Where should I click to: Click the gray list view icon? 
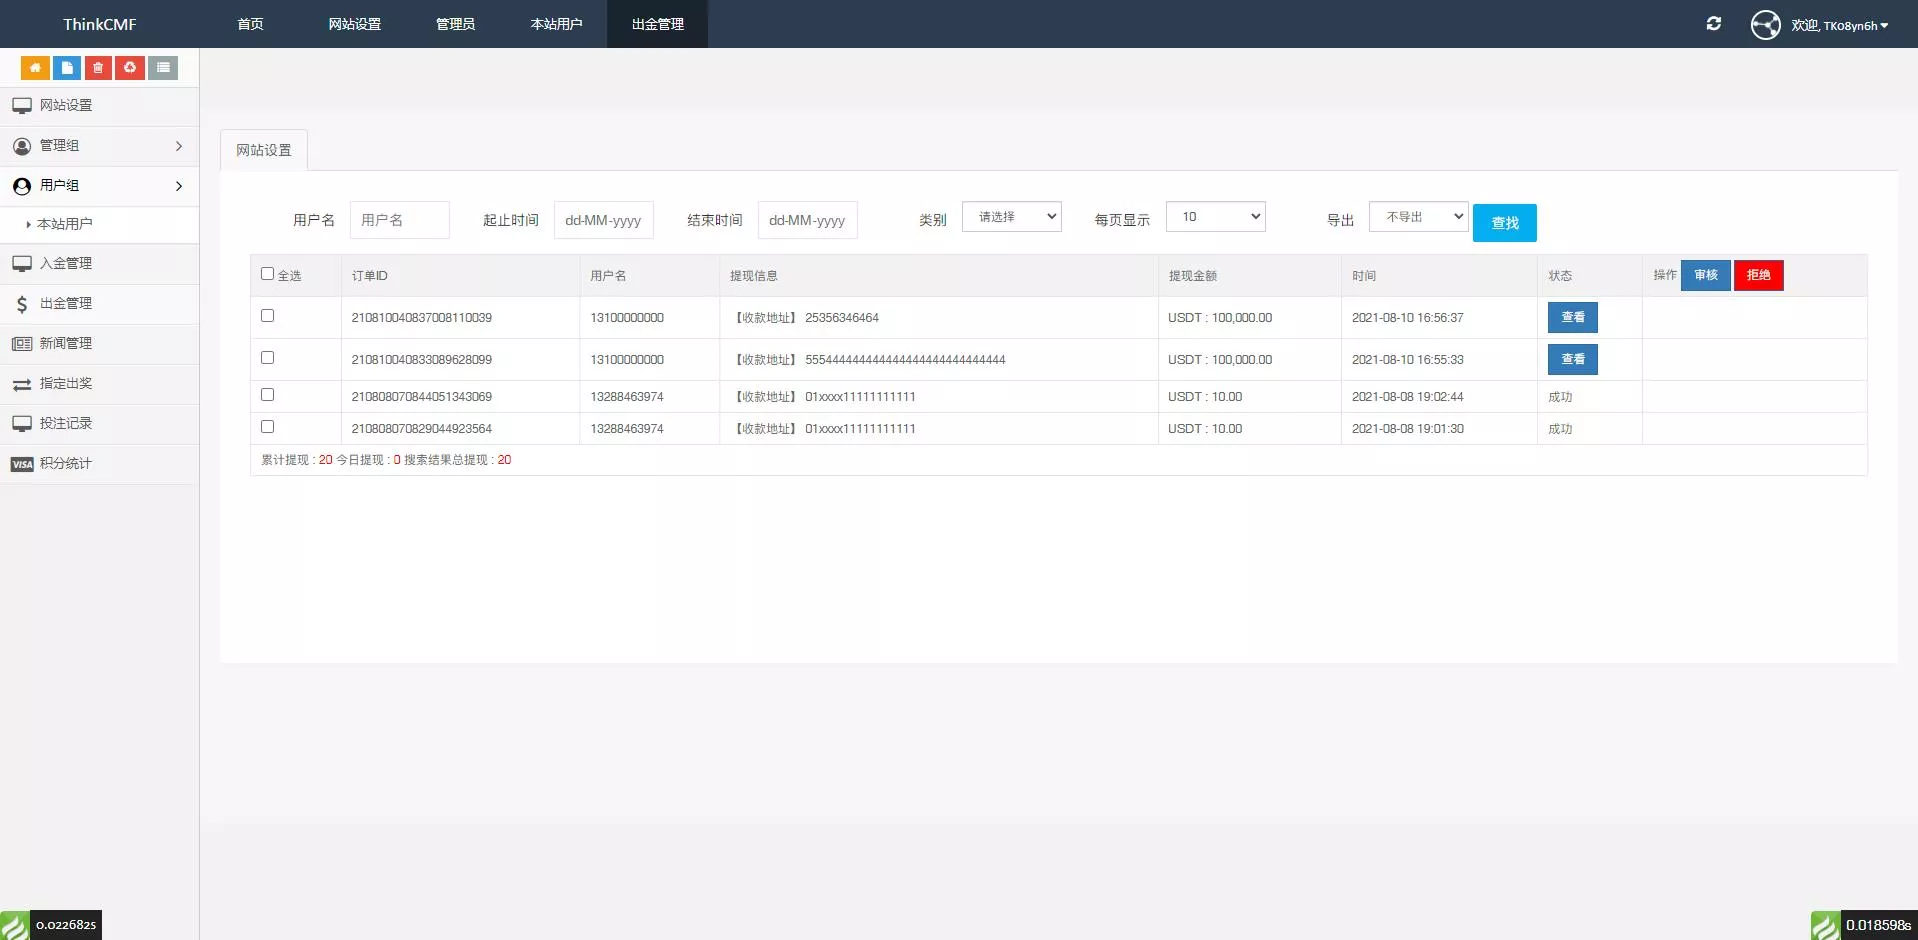tap(163, 68)
